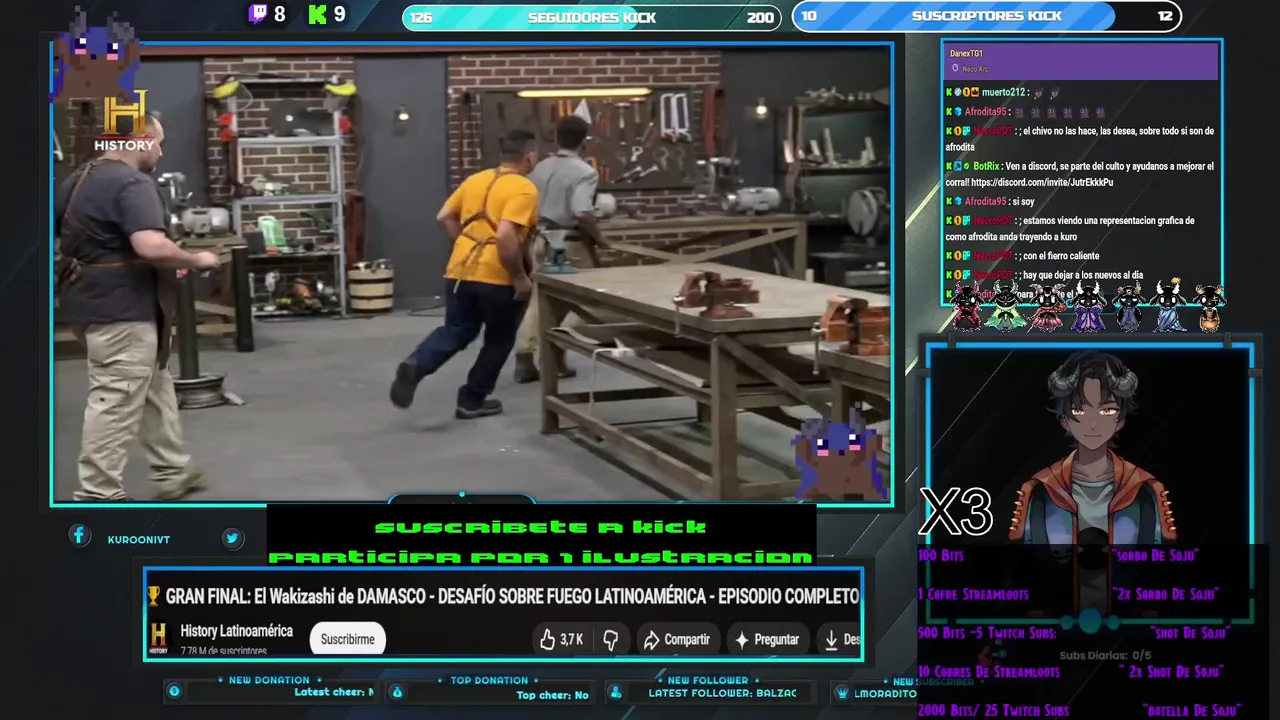1280x720 pixels.
Task: Click the 'Latest cheer' text
Action: pyautogui.click(x=334, y=692)
